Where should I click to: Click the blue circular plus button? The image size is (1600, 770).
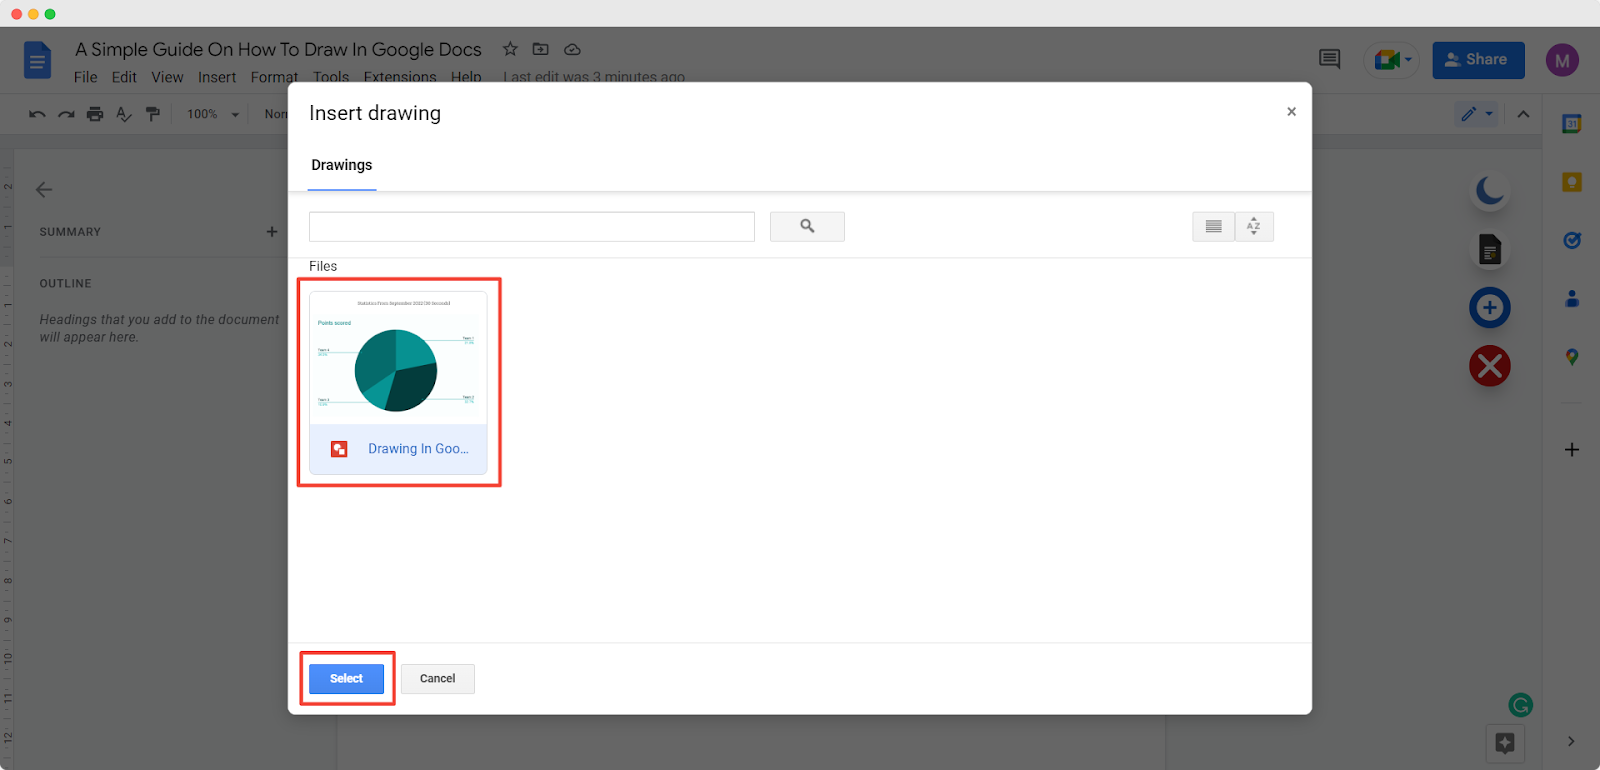pos(1490,308)
